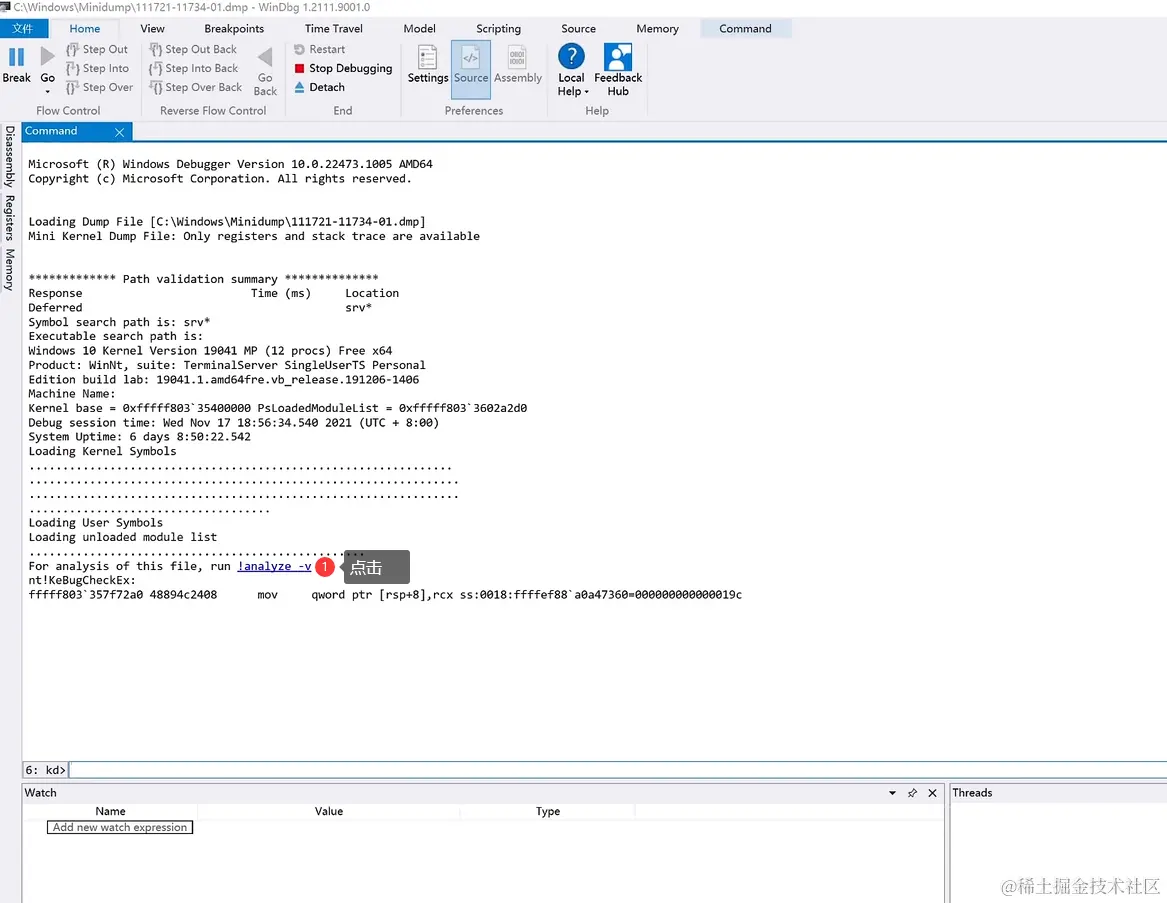The image size is (1167, 903).
Task: Click the !analyze -v link
Action: (x=275, y=567)
